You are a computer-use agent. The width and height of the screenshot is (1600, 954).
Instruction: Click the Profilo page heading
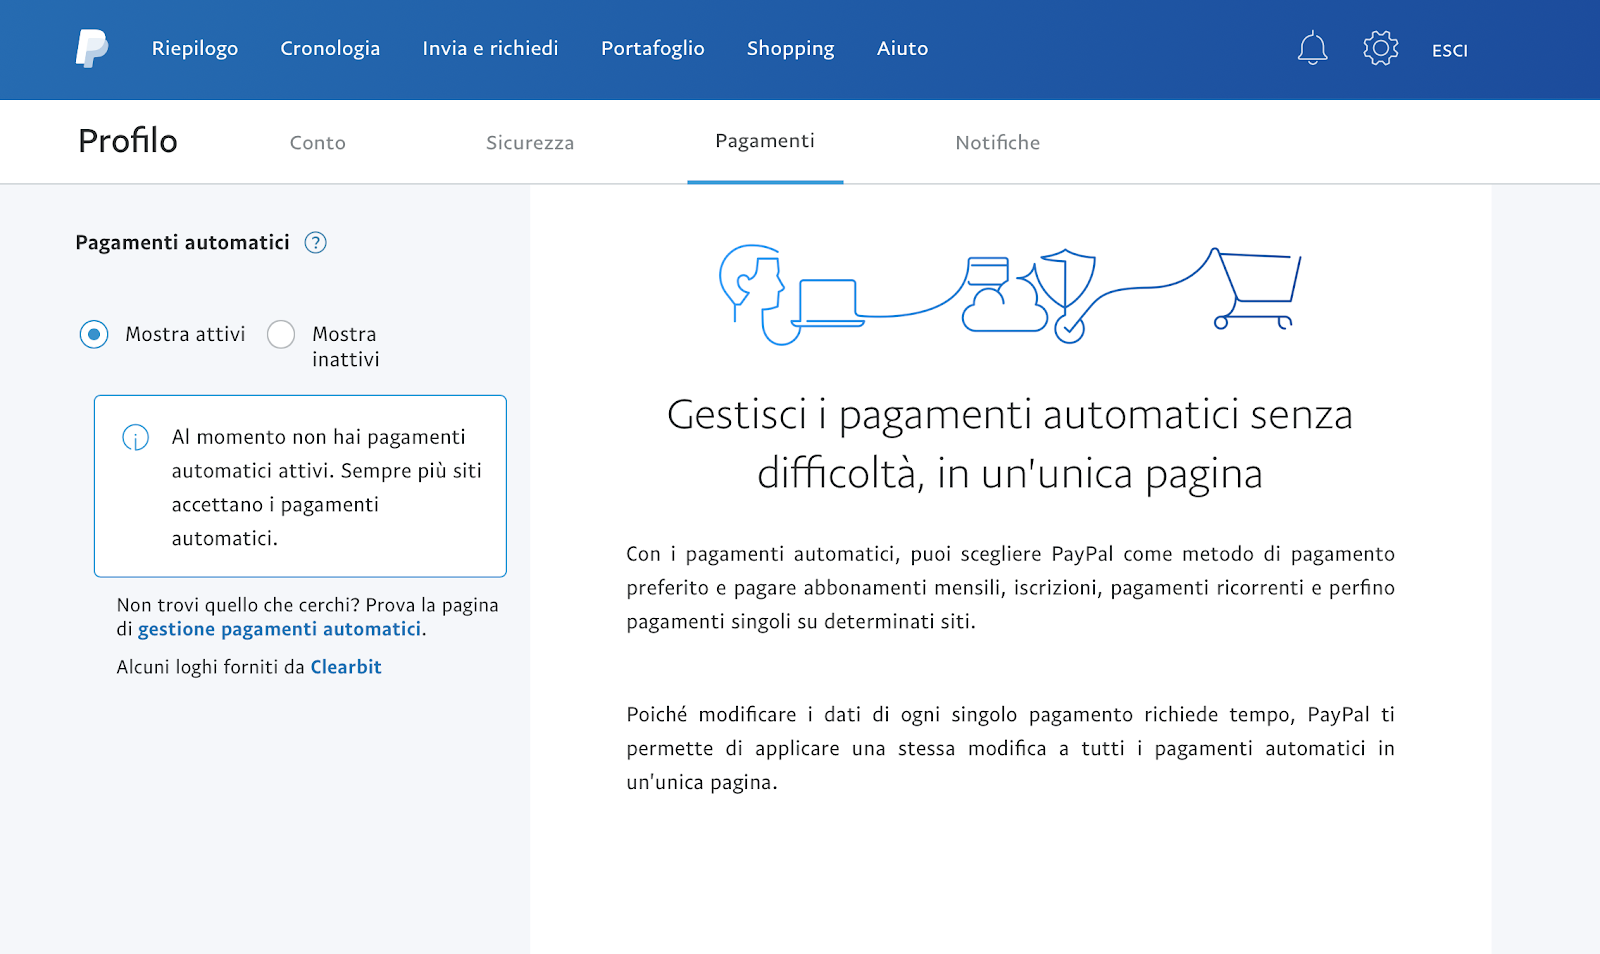pos(128,140)
